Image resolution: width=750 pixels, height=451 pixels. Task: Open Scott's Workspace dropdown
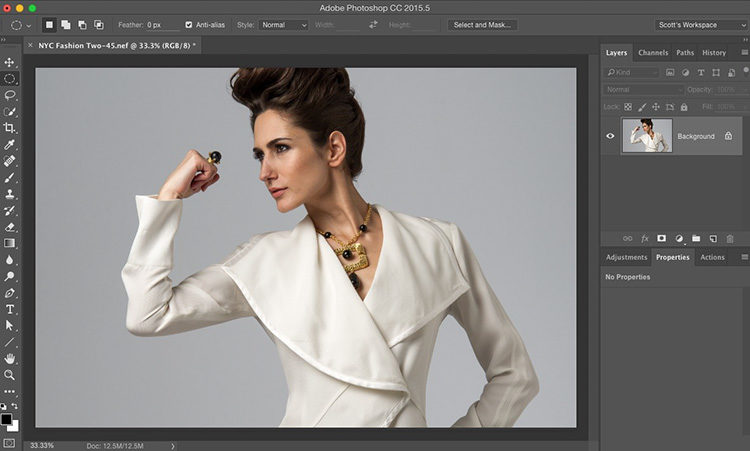[701, 25]
